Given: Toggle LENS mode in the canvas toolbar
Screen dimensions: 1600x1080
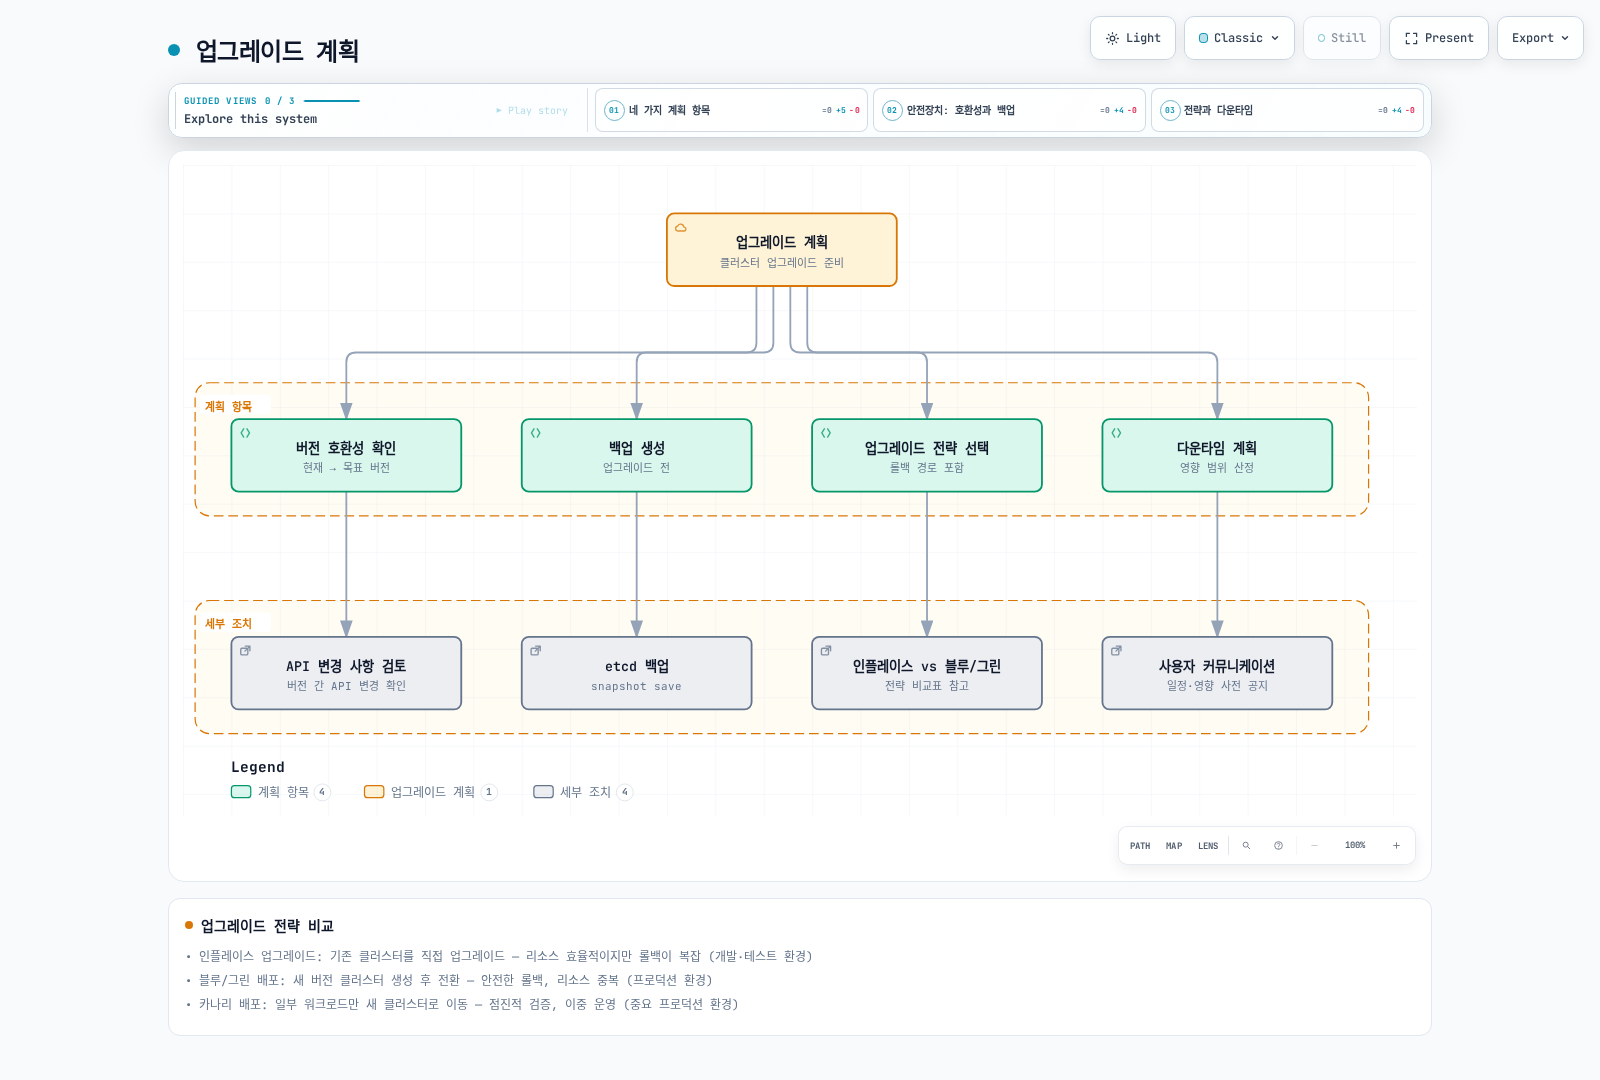Looking at the screenshot, I should coord(1208,846).
